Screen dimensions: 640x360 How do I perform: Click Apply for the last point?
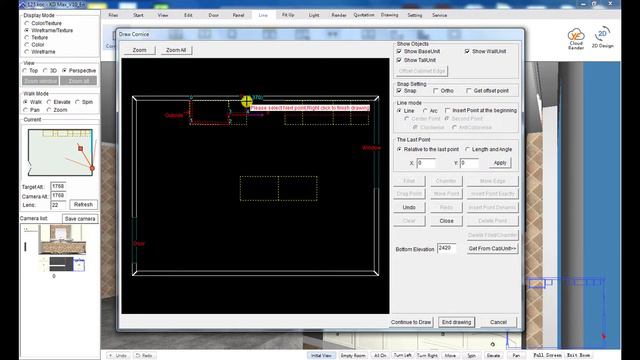click(500, 163)
